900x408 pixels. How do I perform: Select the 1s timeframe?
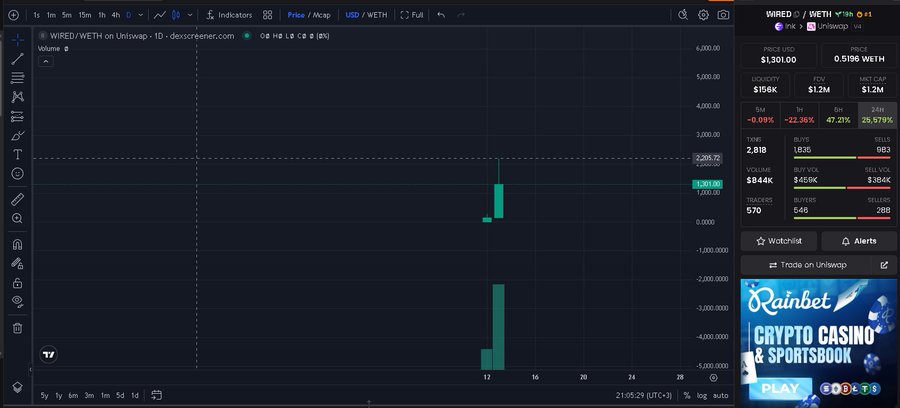37,15
